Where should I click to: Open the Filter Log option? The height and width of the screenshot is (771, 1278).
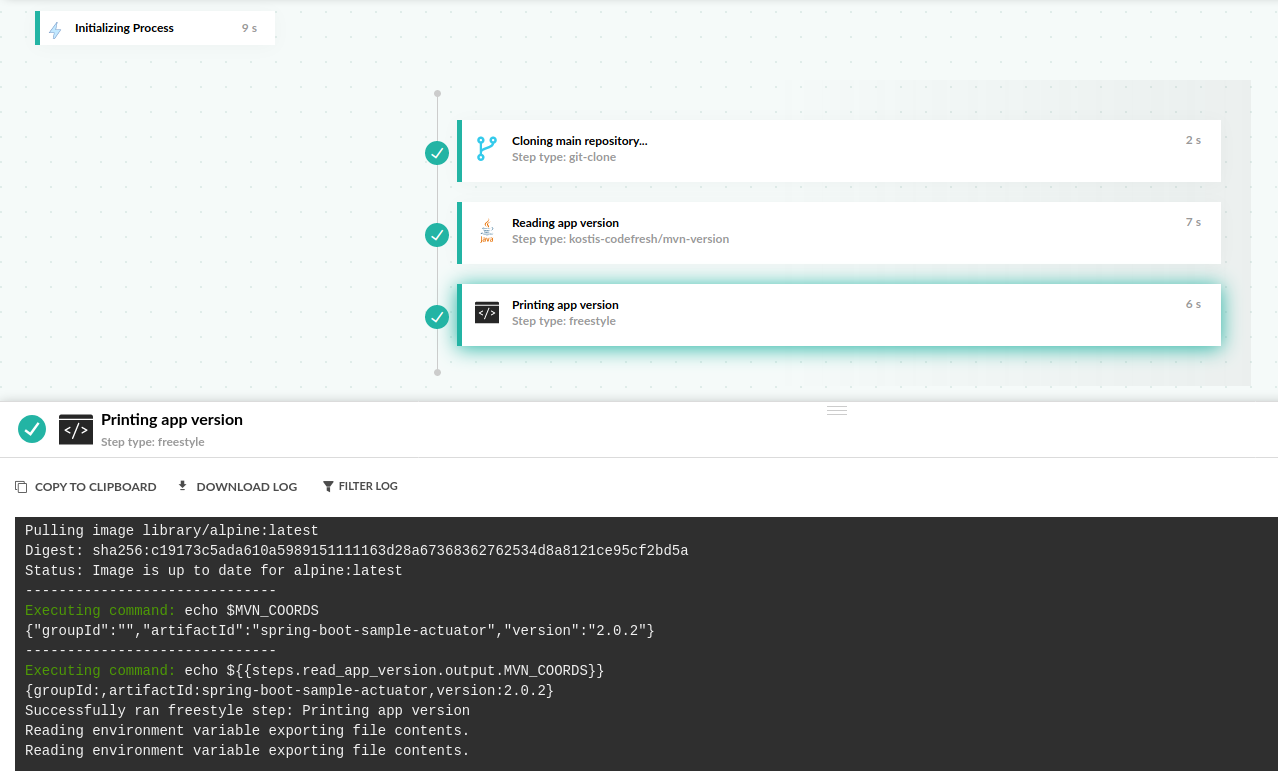point(360,486)
